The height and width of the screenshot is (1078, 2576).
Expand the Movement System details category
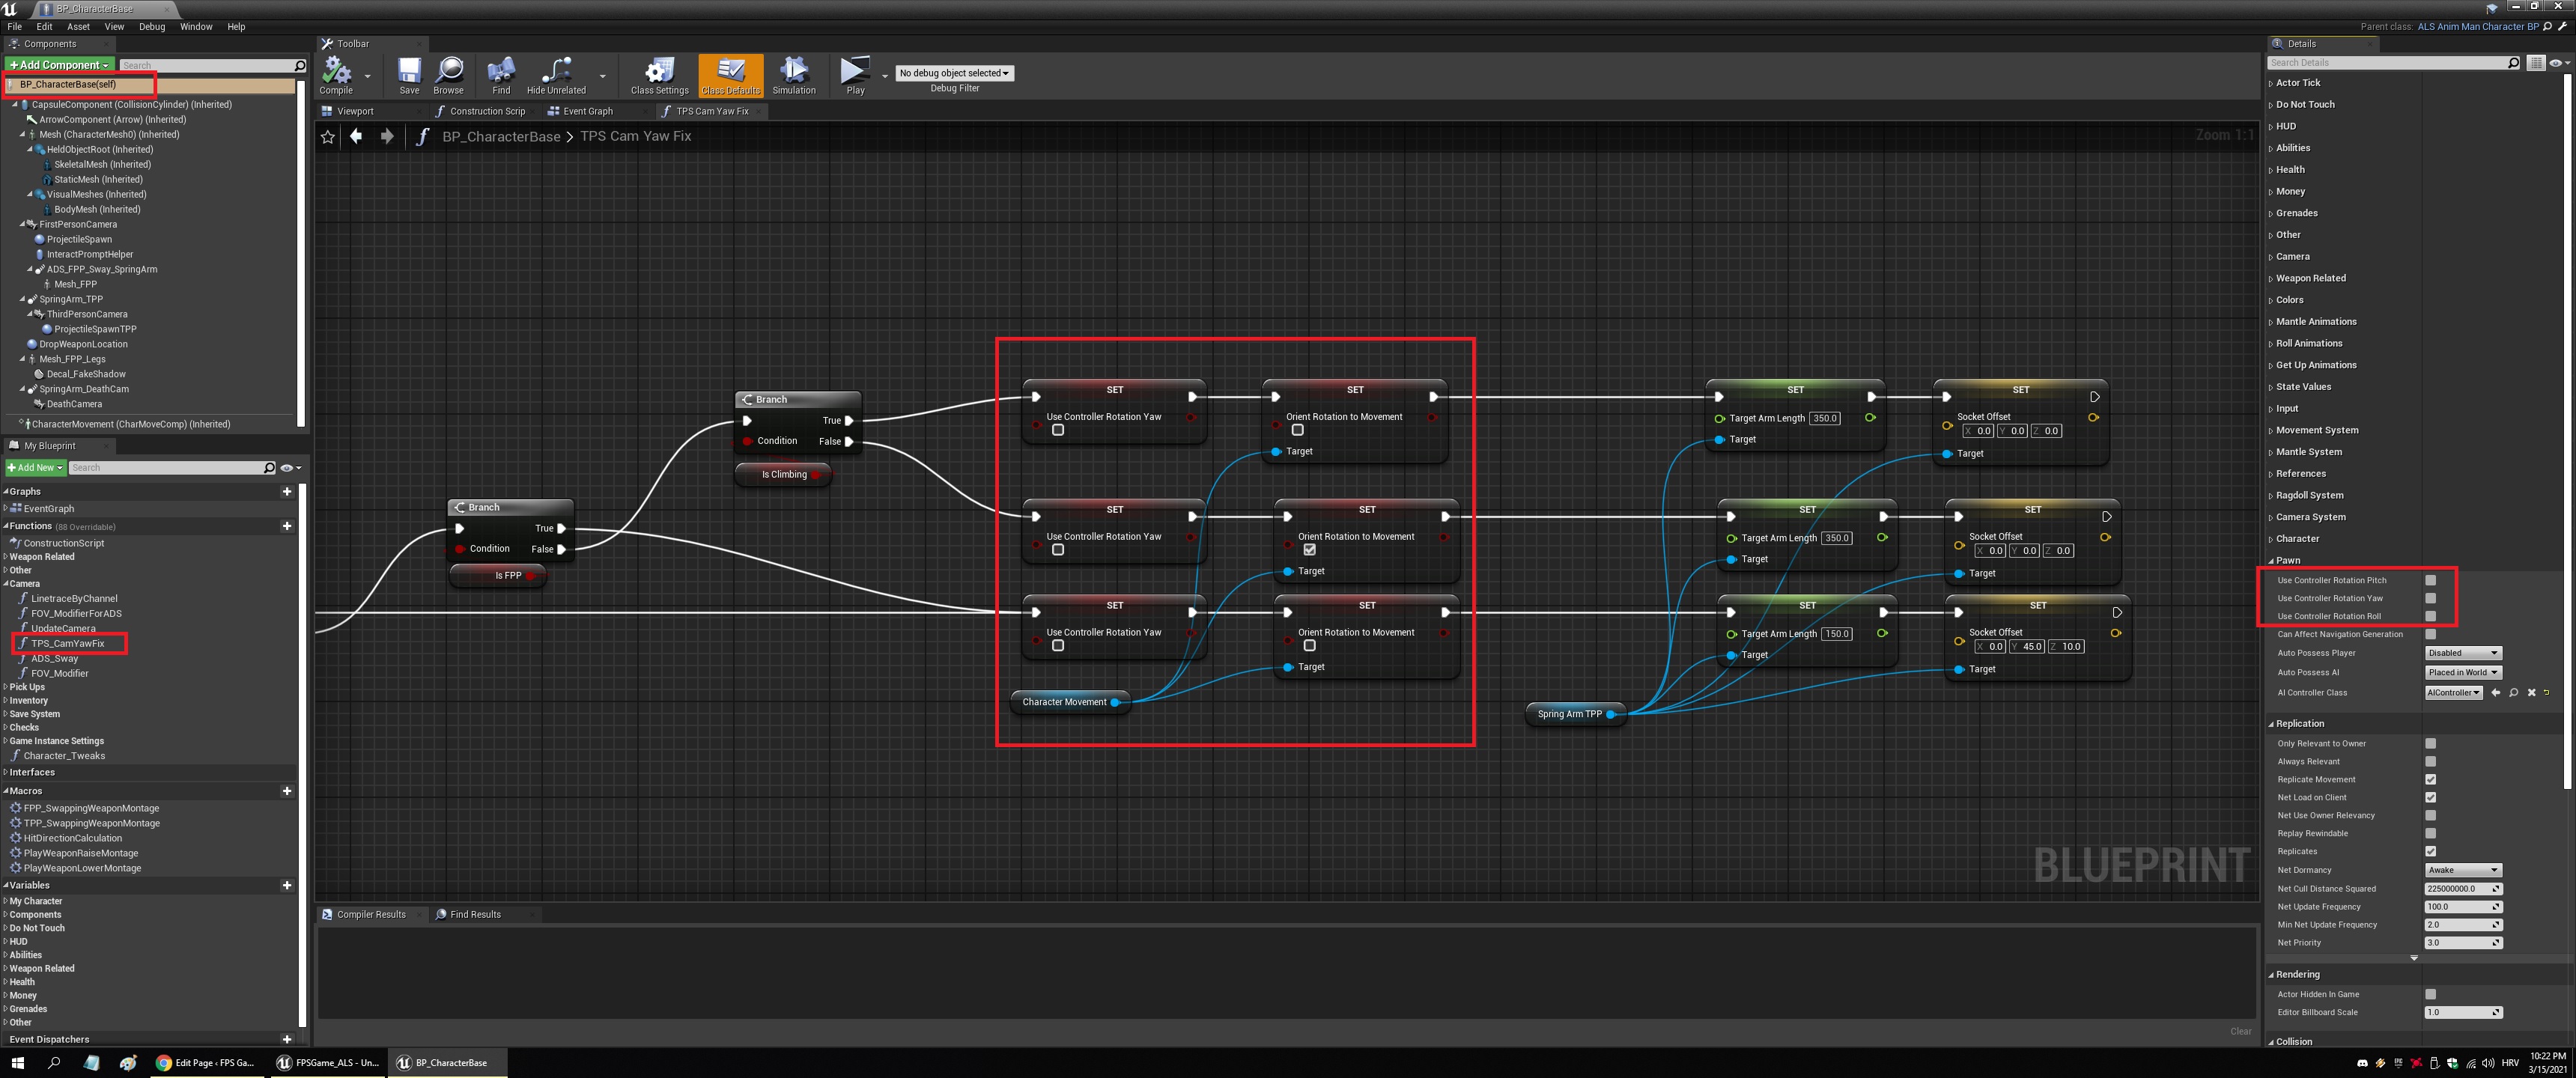[x=2316, y=430]
